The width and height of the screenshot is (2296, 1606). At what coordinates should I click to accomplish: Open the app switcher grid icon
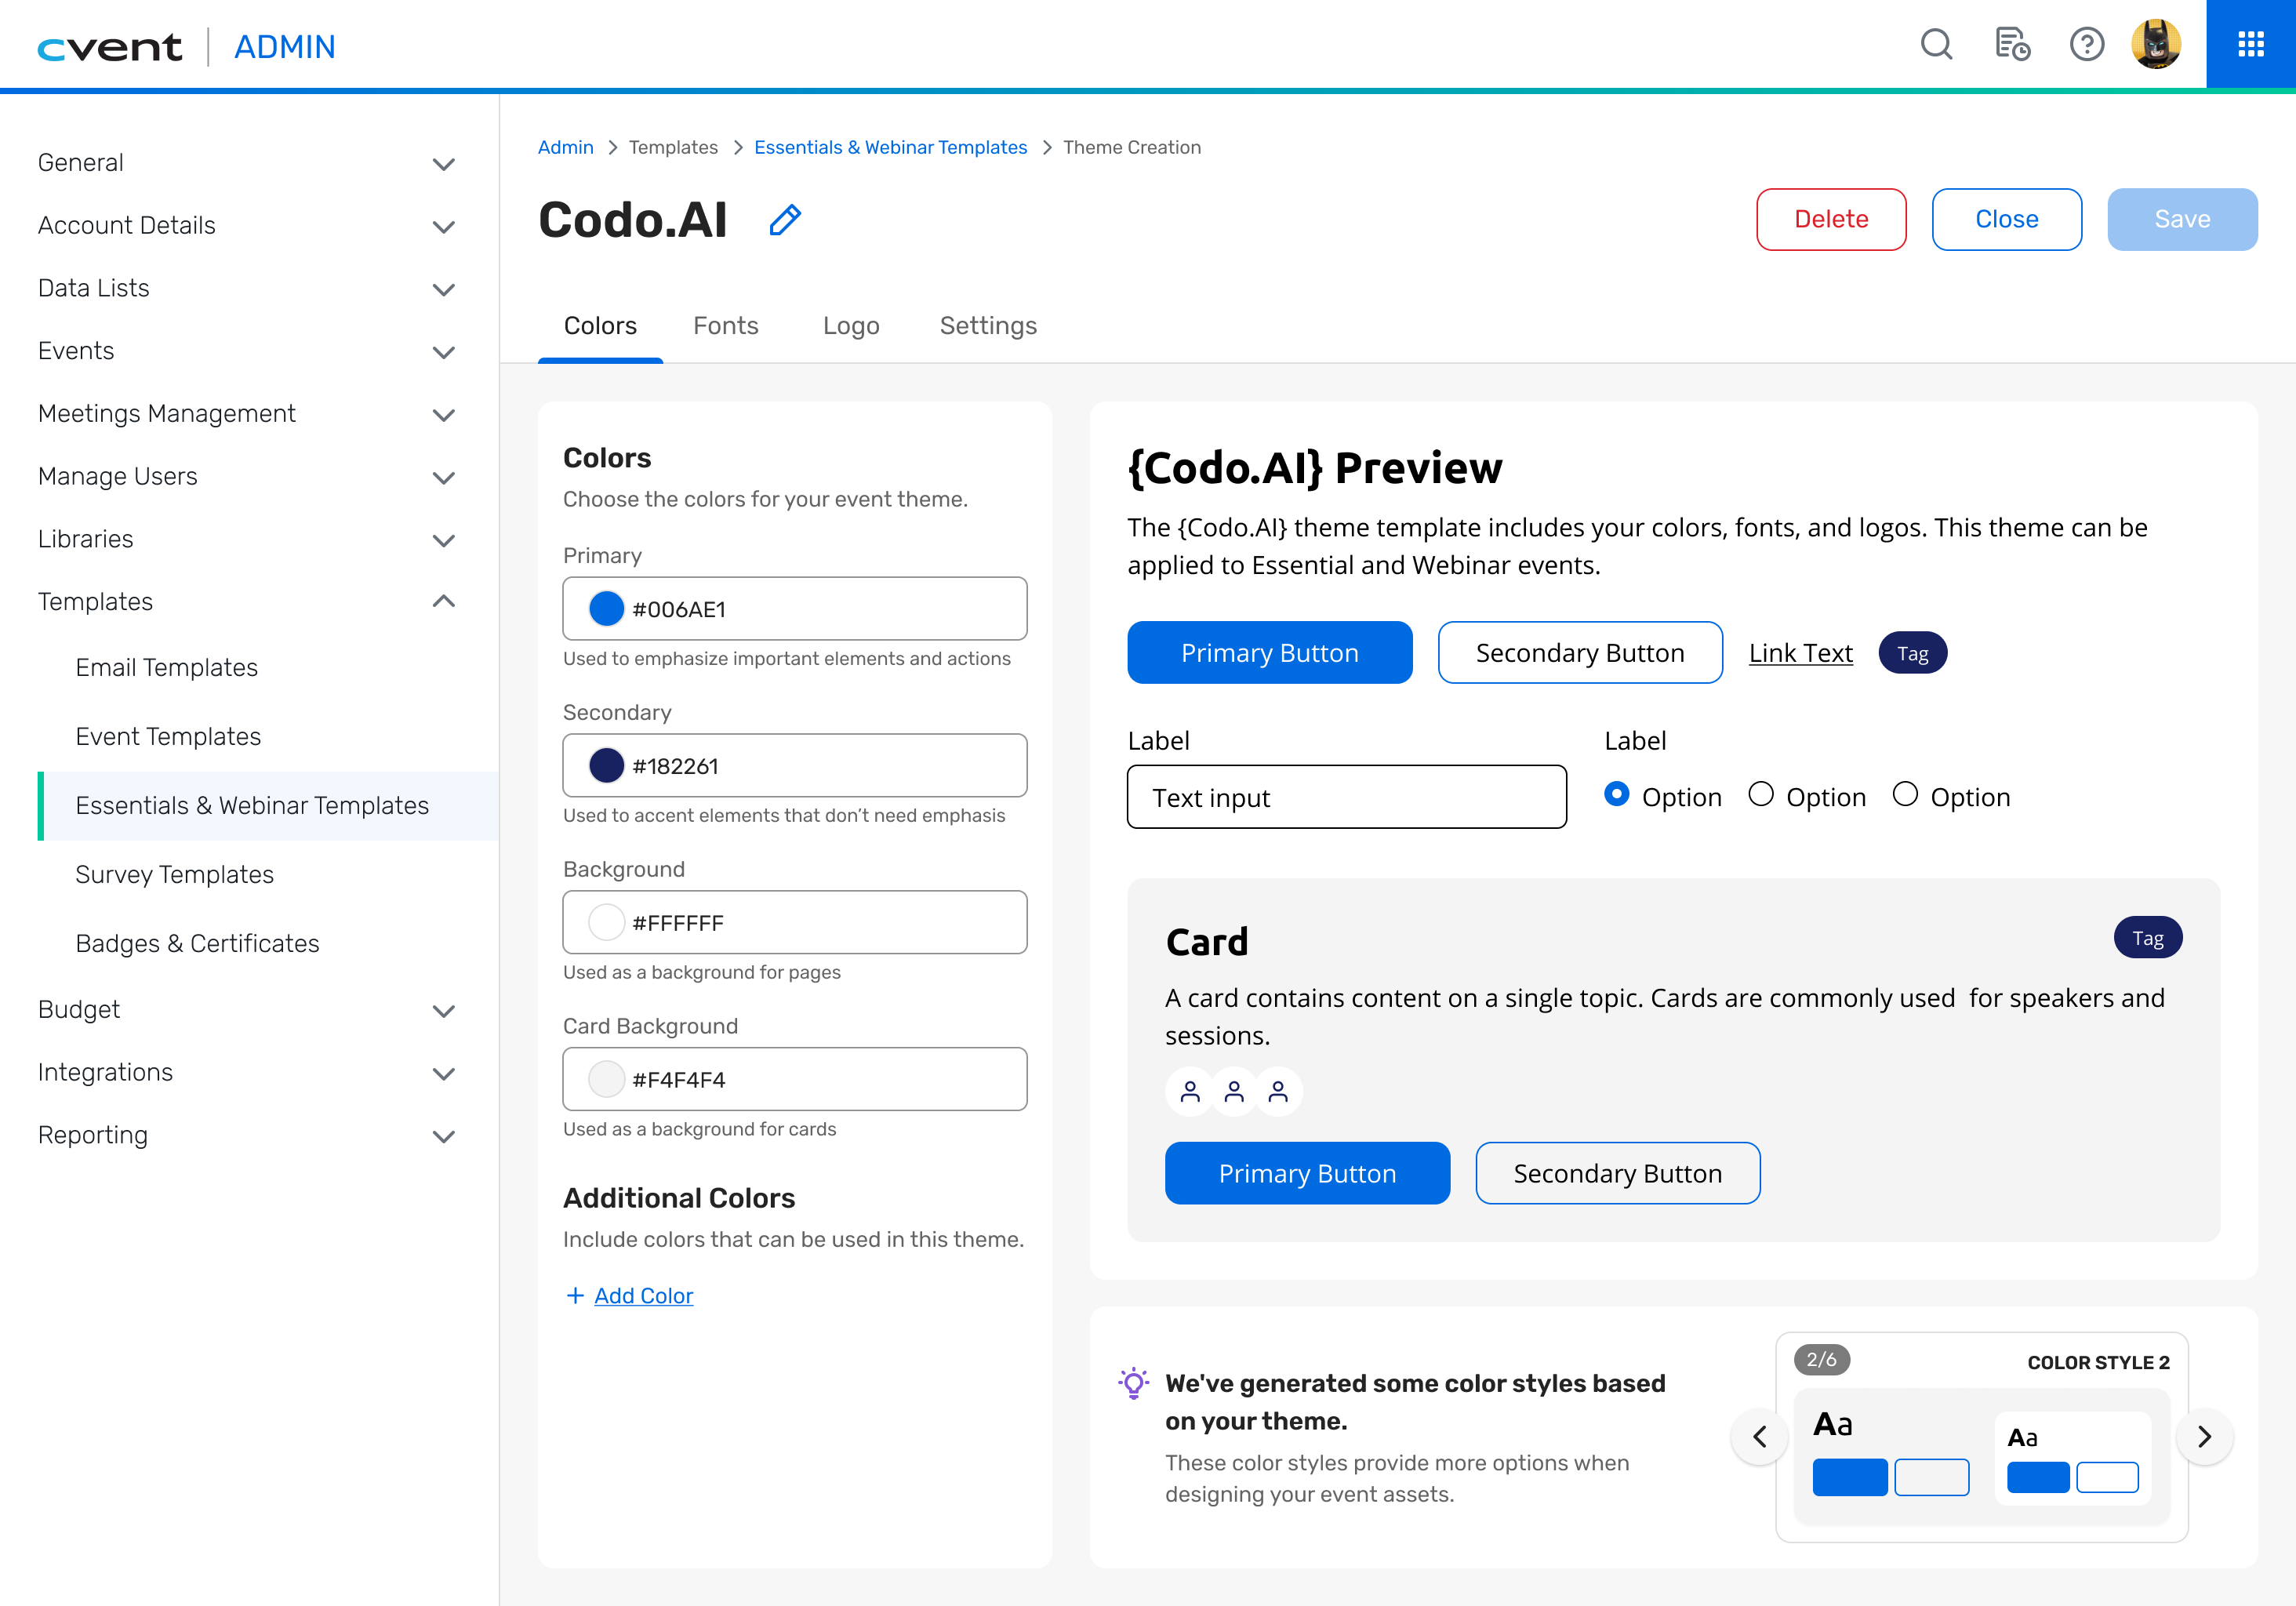(2251, 44)
